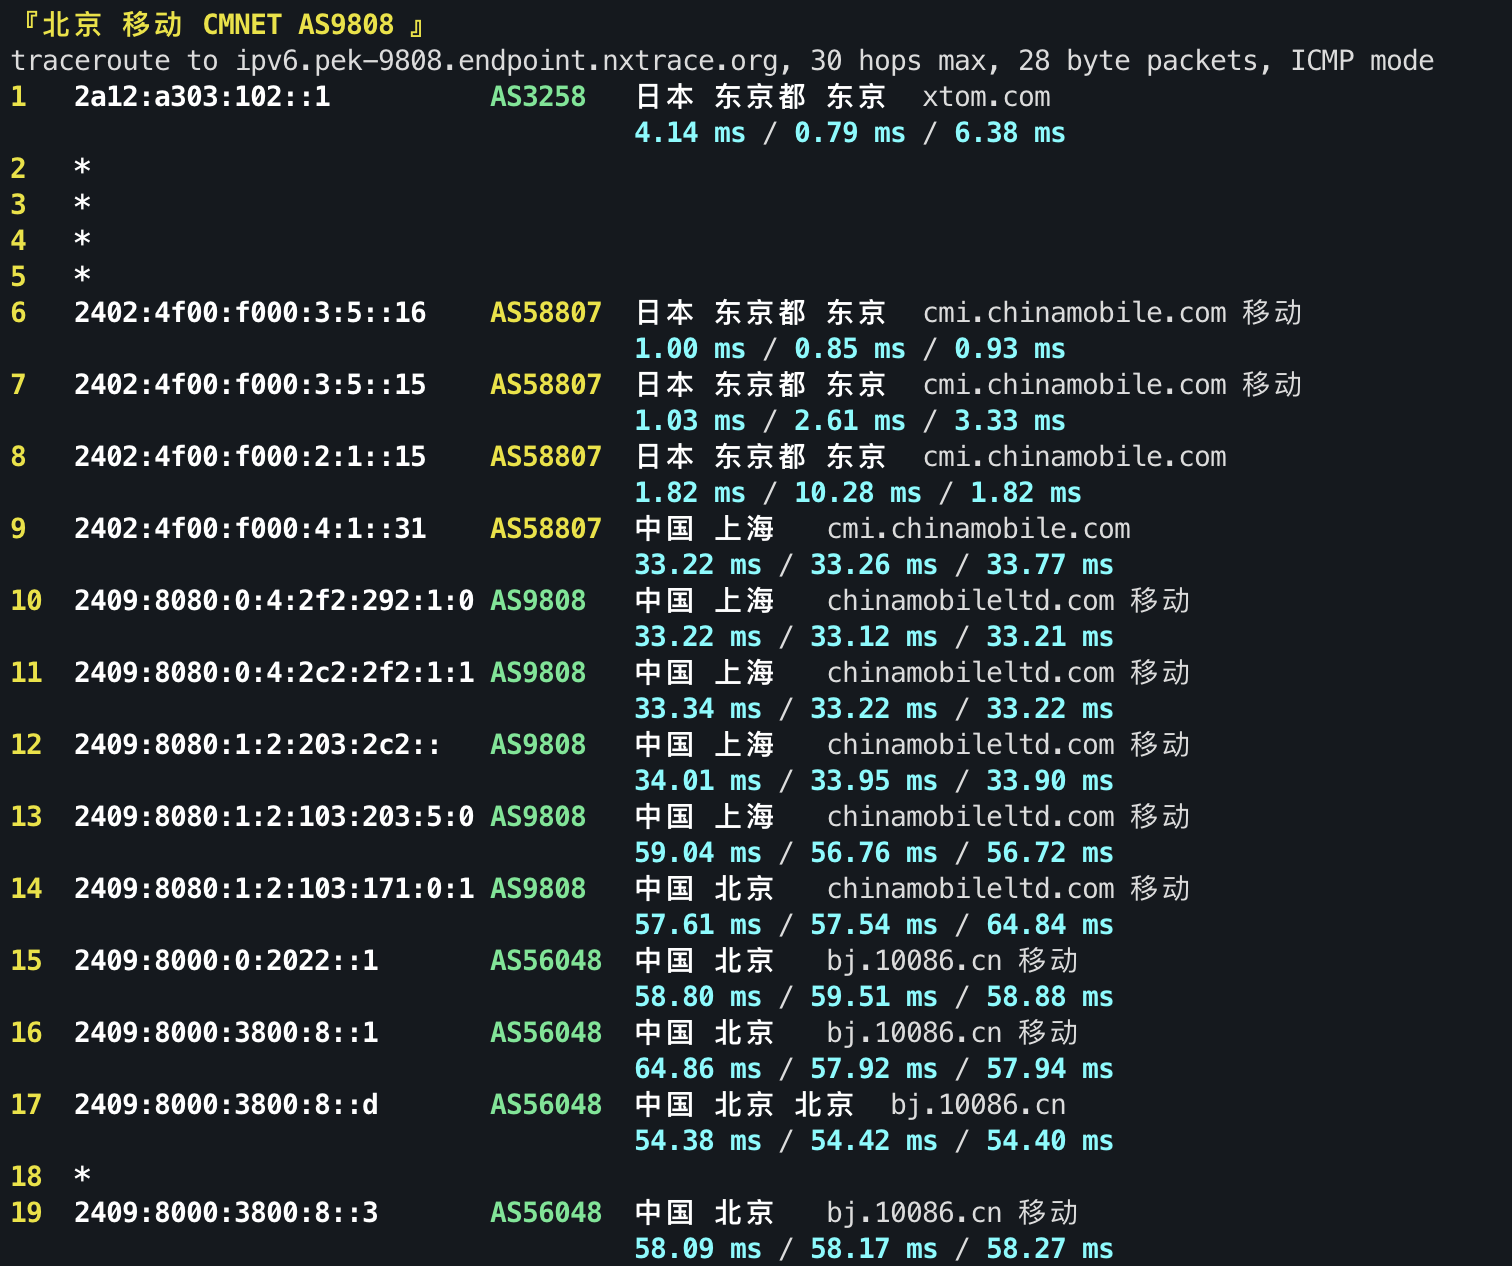Click IP 2409:8080:1:2:103:203:5:0

pyautogui.click(x=274, y=817)
